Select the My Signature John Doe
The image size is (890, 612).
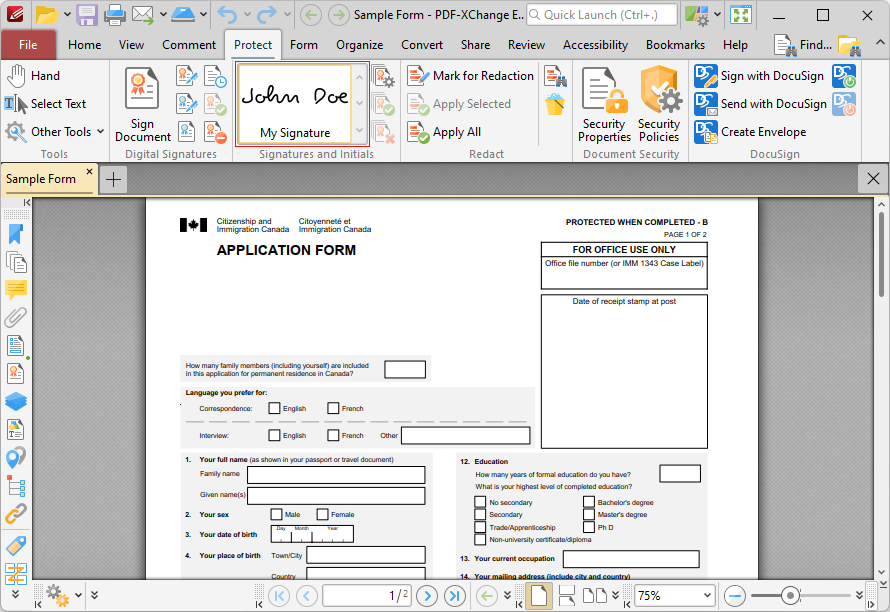point(295,104)
